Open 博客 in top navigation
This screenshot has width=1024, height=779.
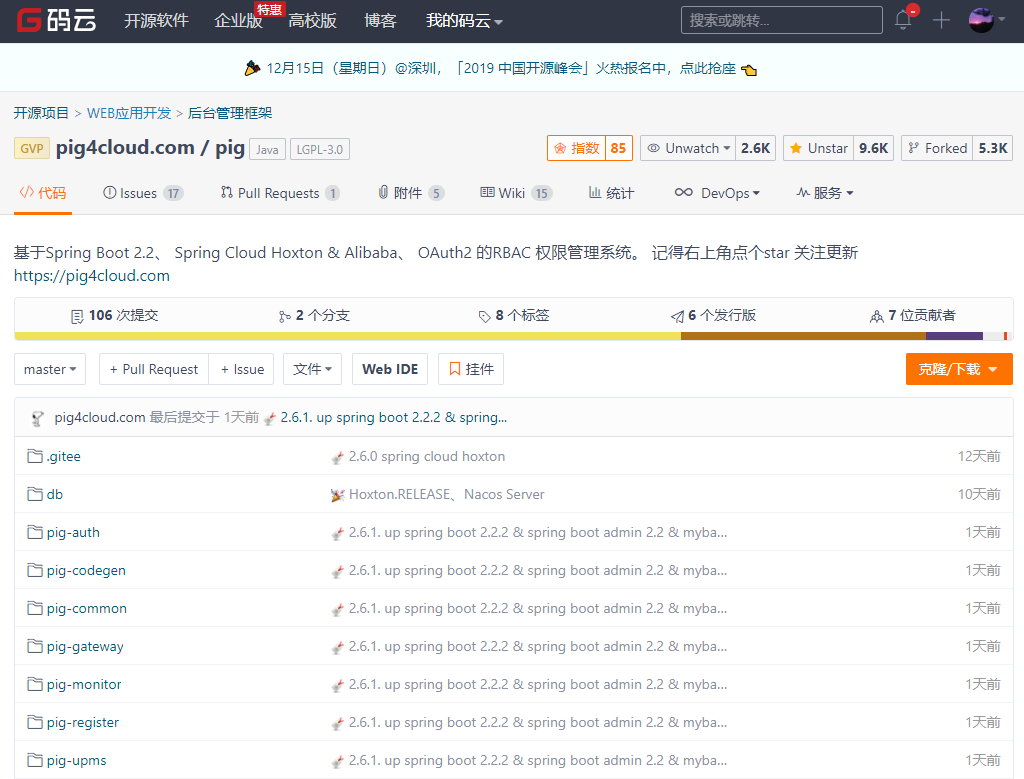point(380,21)
